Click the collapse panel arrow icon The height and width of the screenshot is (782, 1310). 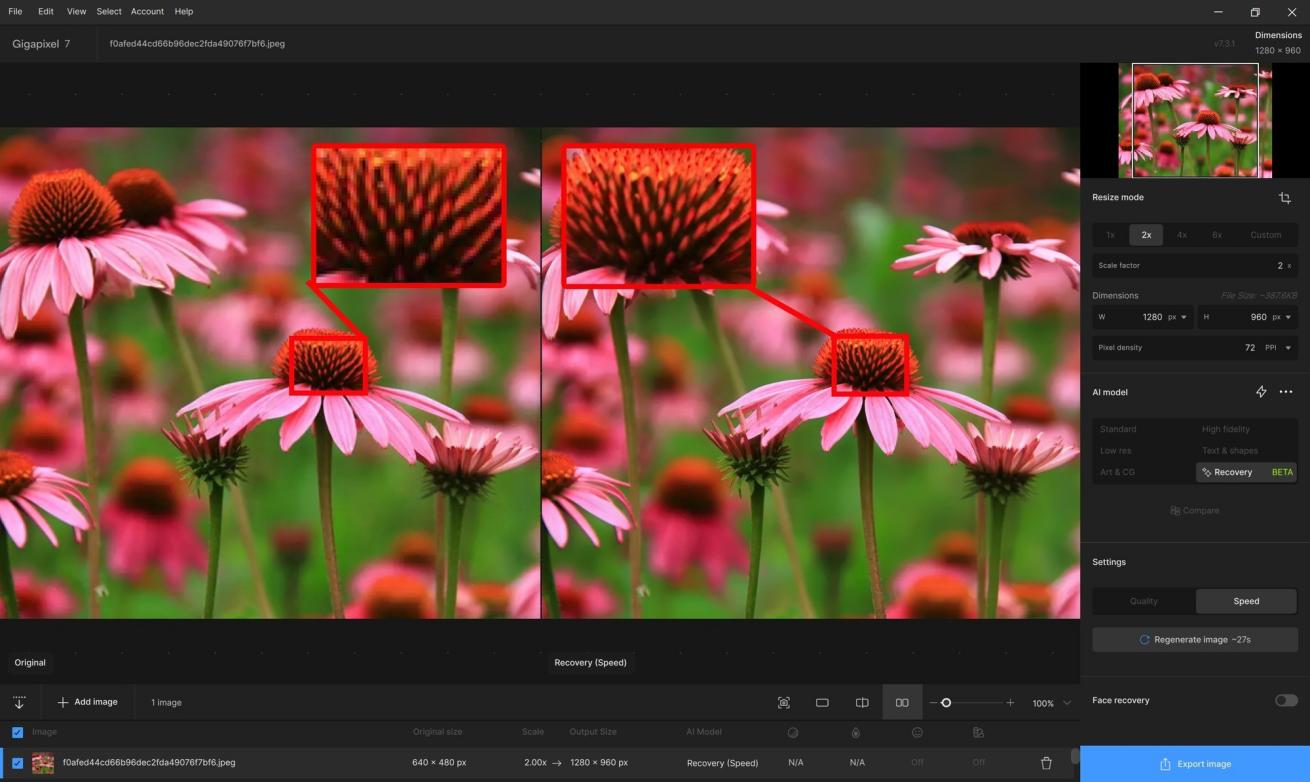19,703
